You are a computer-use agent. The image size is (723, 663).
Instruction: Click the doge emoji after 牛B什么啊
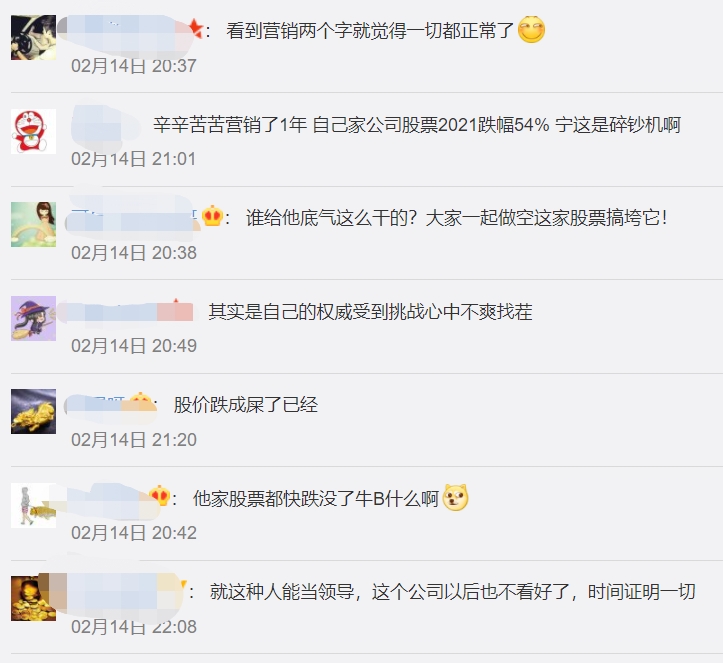tap(456, 497)
